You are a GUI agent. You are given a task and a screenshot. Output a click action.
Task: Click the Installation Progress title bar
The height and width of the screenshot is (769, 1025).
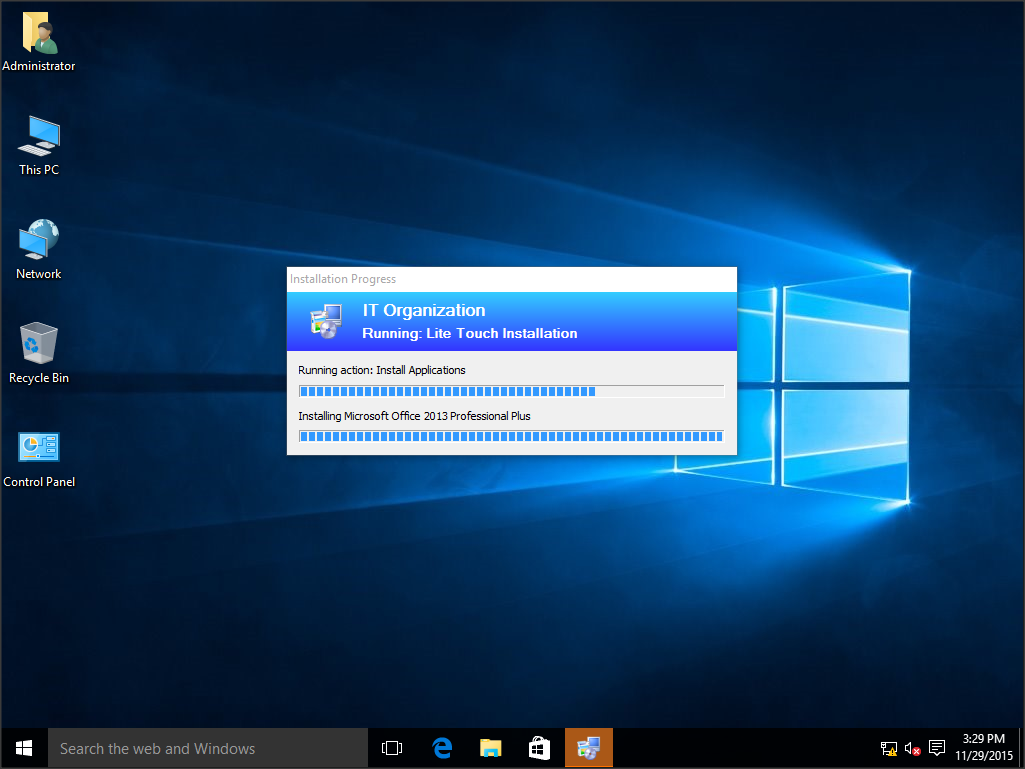coord(511,279)
